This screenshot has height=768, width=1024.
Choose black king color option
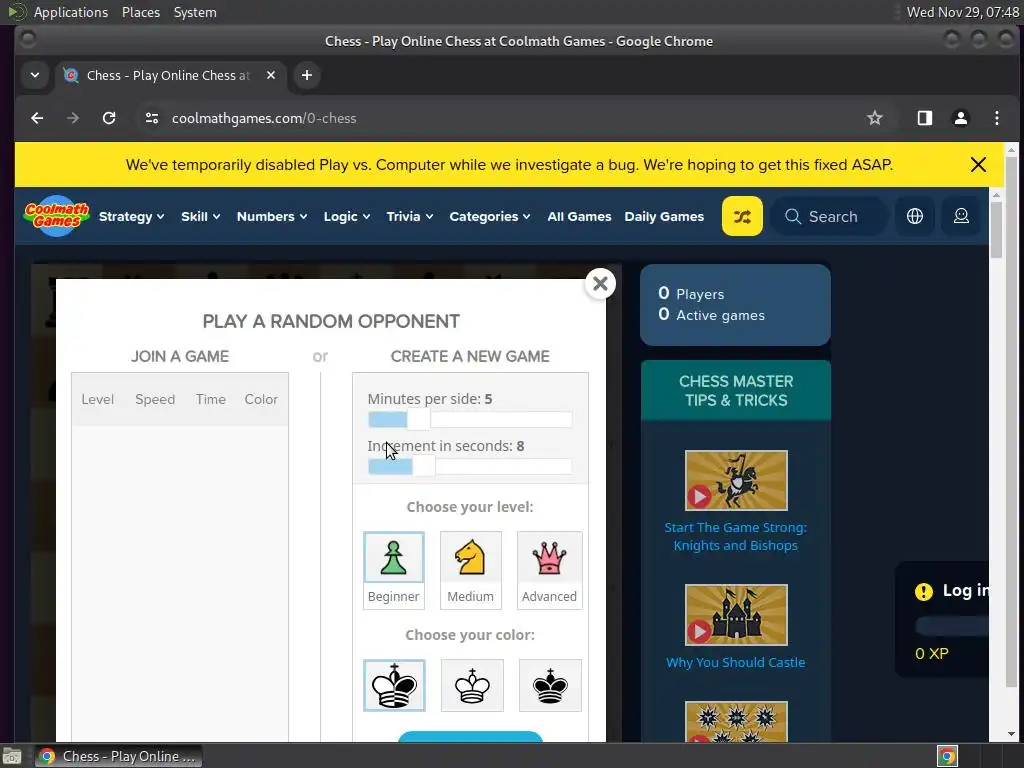550,685
